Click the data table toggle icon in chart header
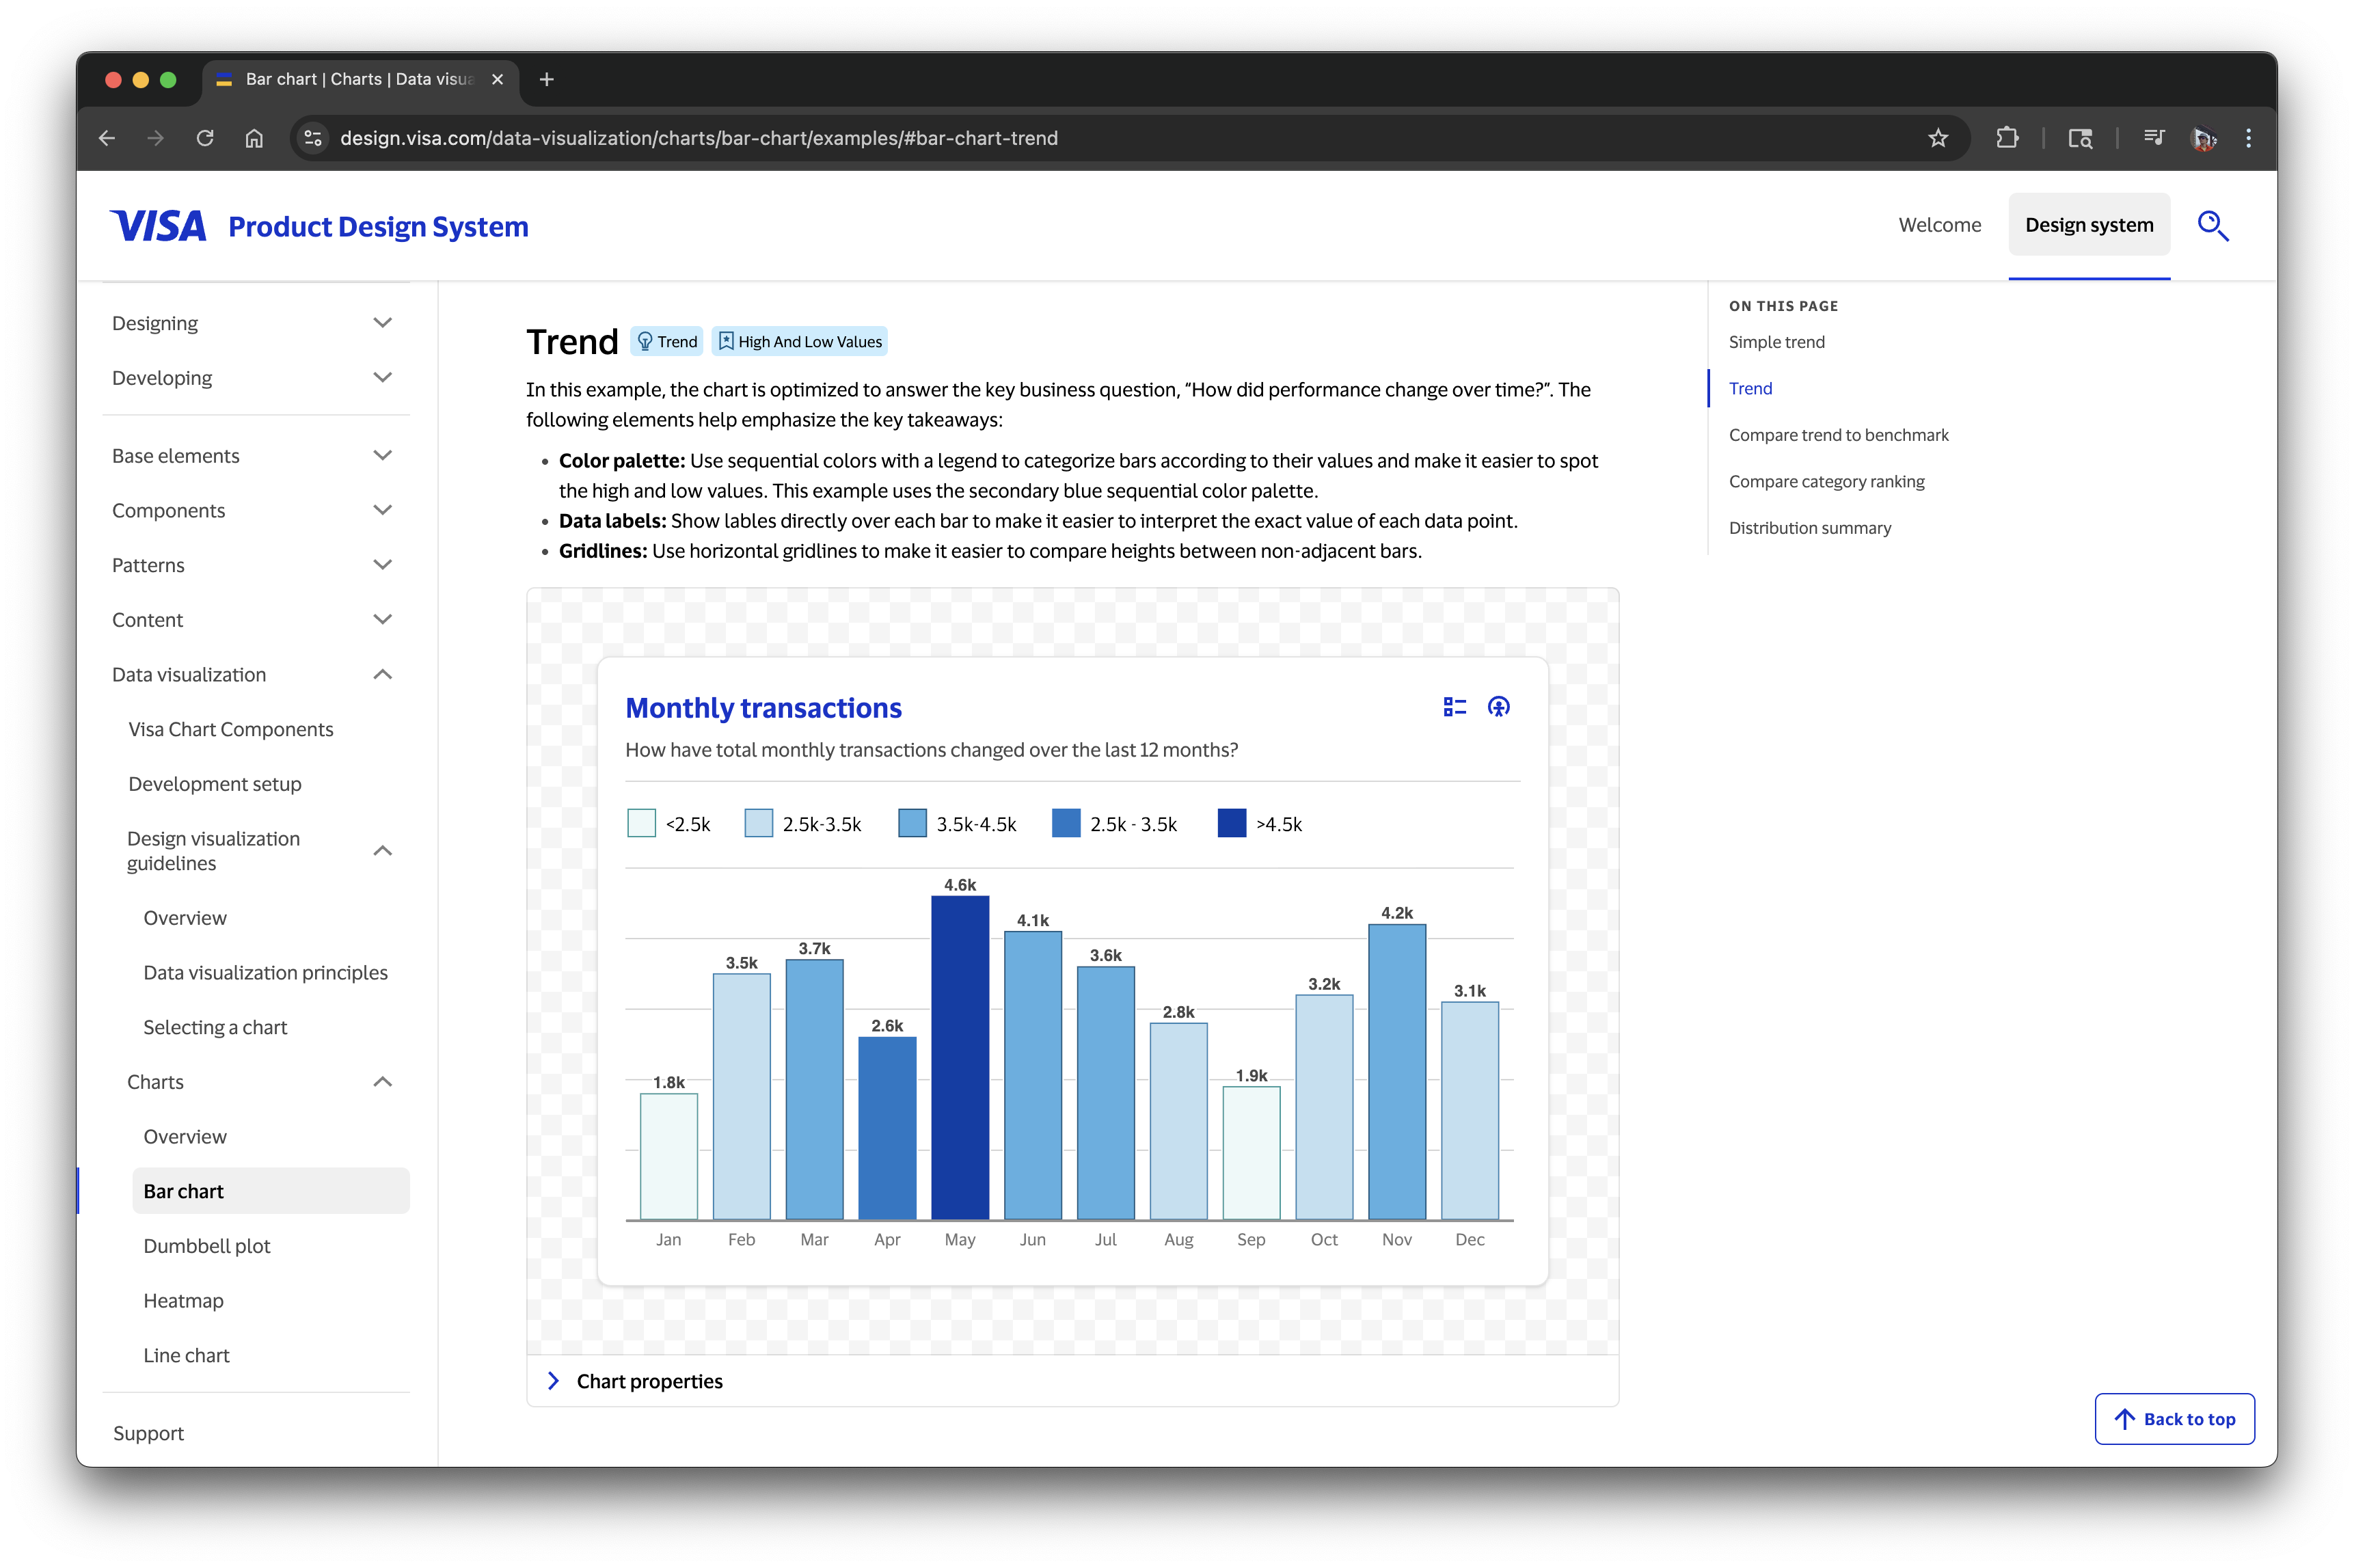The width and height of the screenshot is (2354, 1568). pos(1454,707)
